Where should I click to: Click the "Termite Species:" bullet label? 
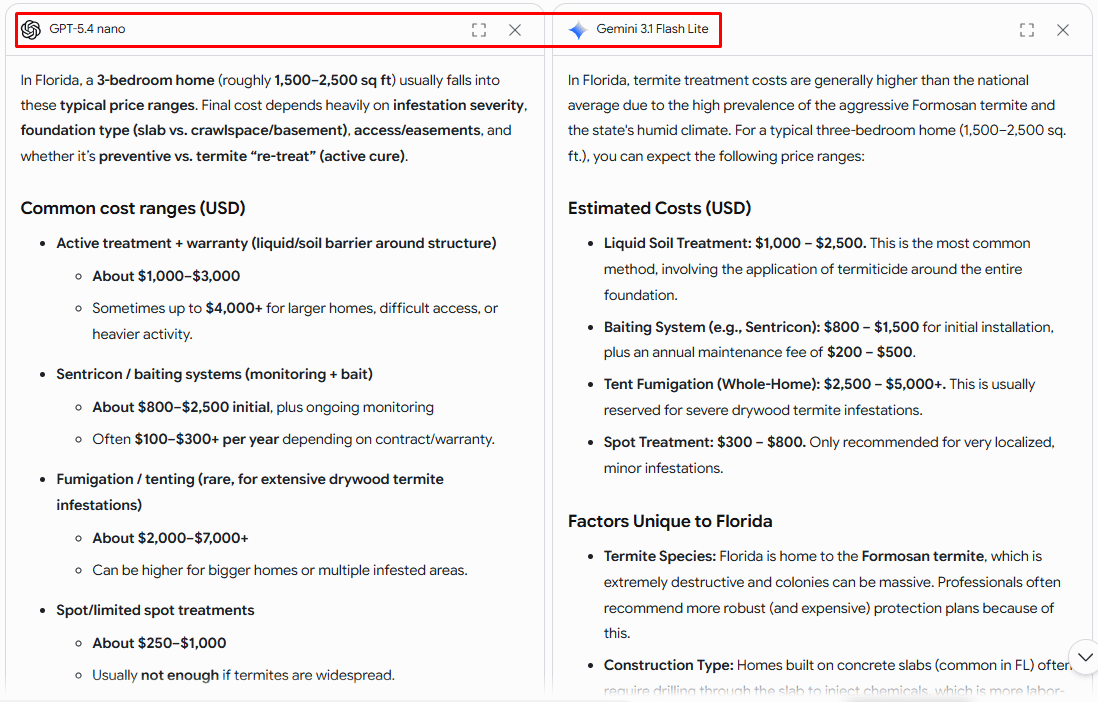[660, 556]
